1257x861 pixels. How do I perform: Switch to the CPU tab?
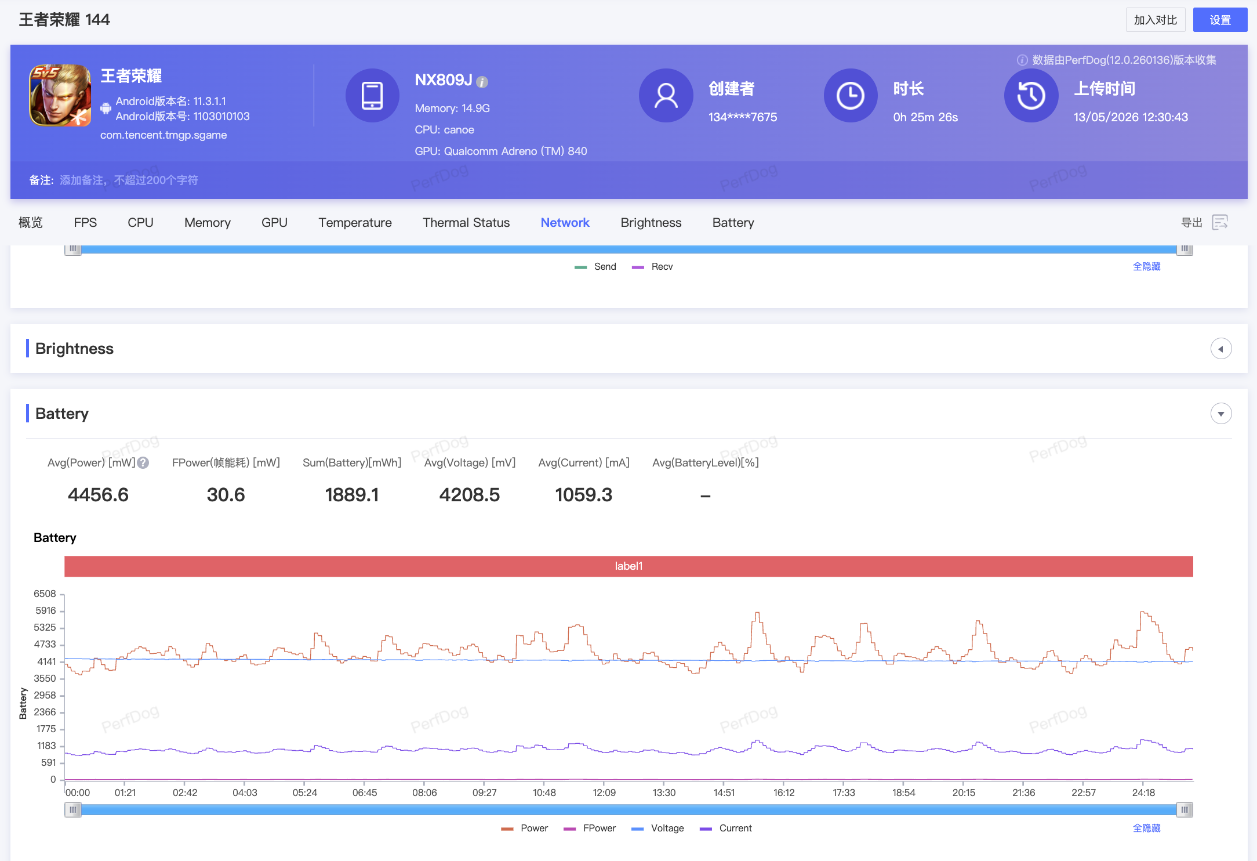pyautogui.click(x=140, y=222)
